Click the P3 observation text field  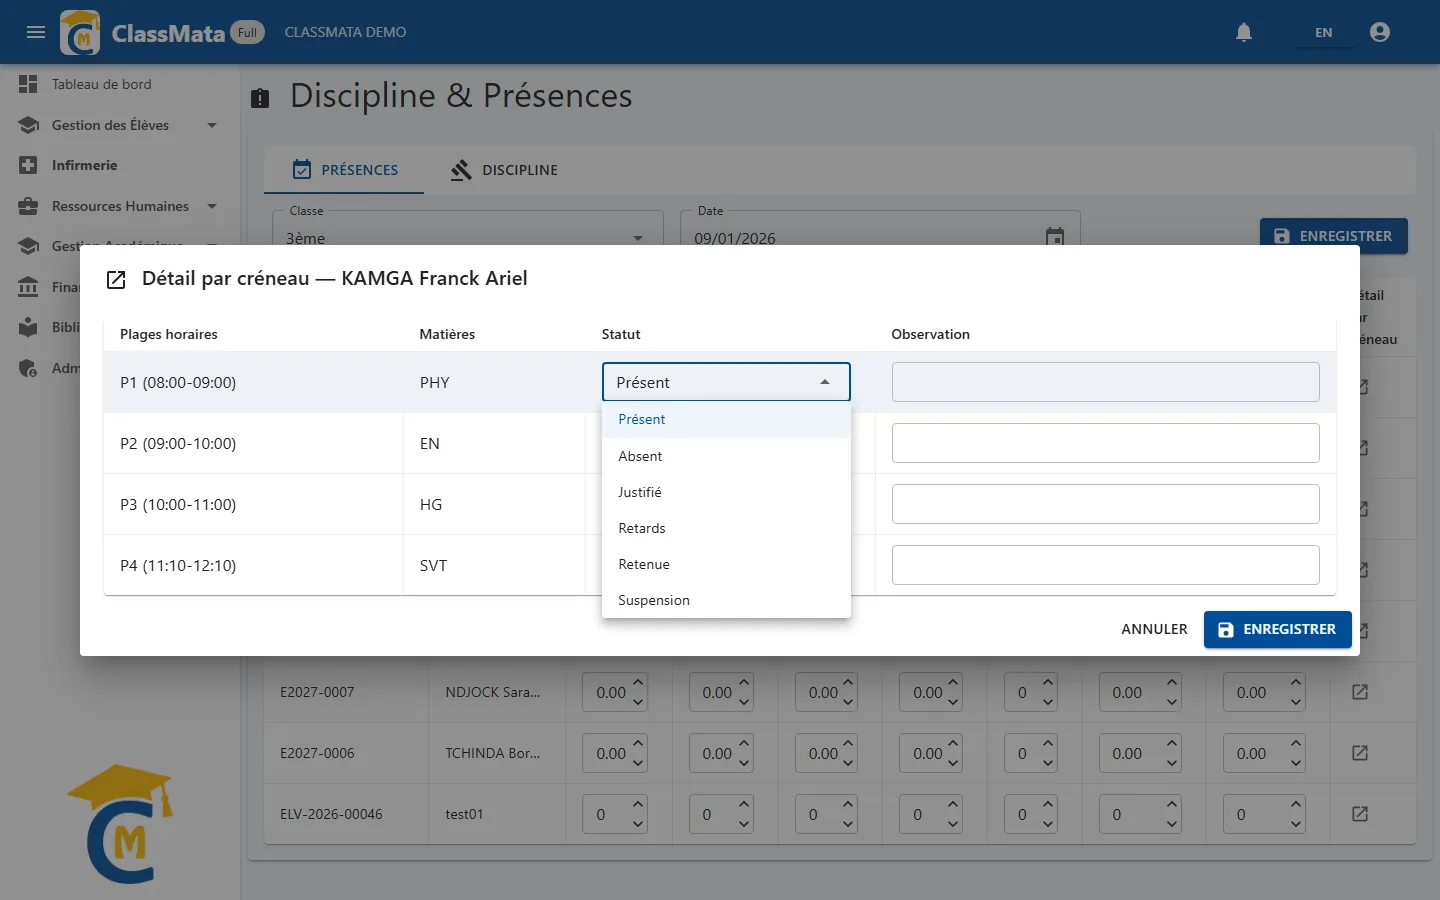tap(1105, 504)
